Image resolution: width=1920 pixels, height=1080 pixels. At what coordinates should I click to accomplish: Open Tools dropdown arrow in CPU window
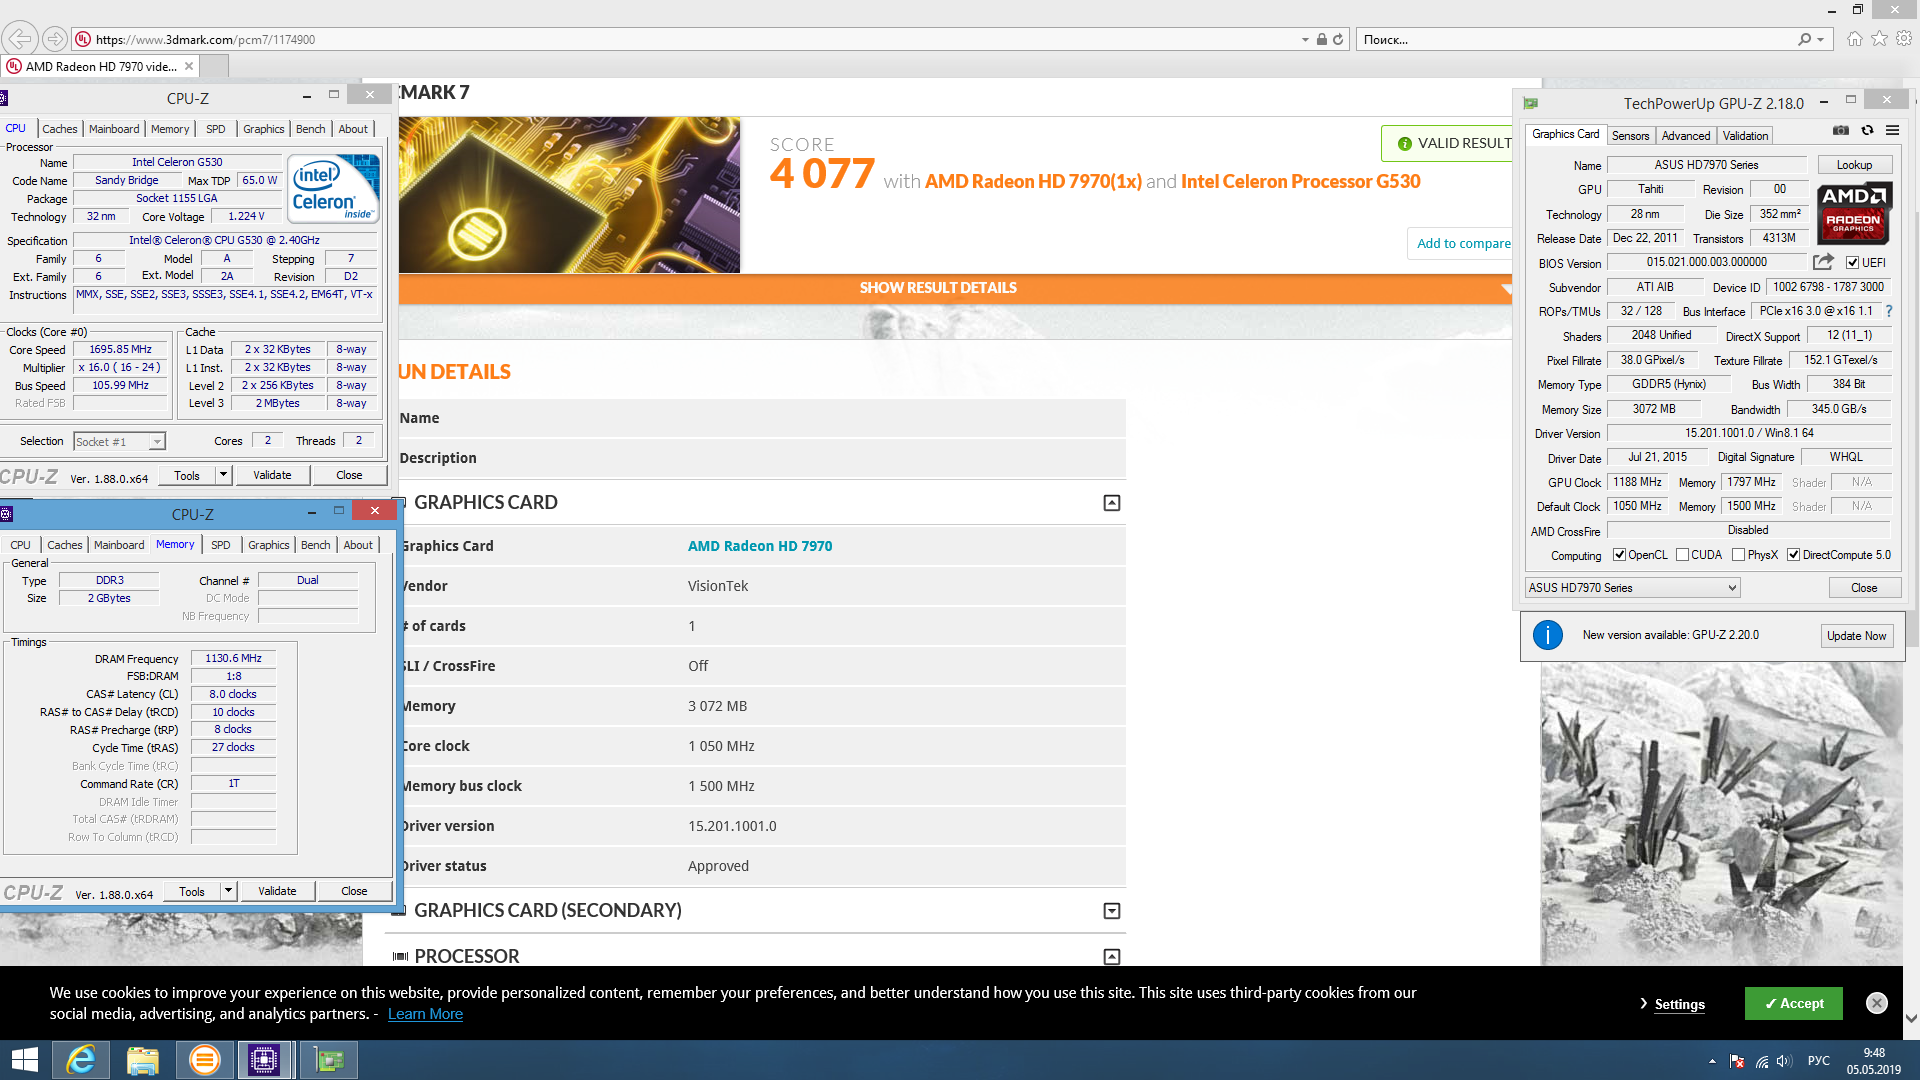224,475
